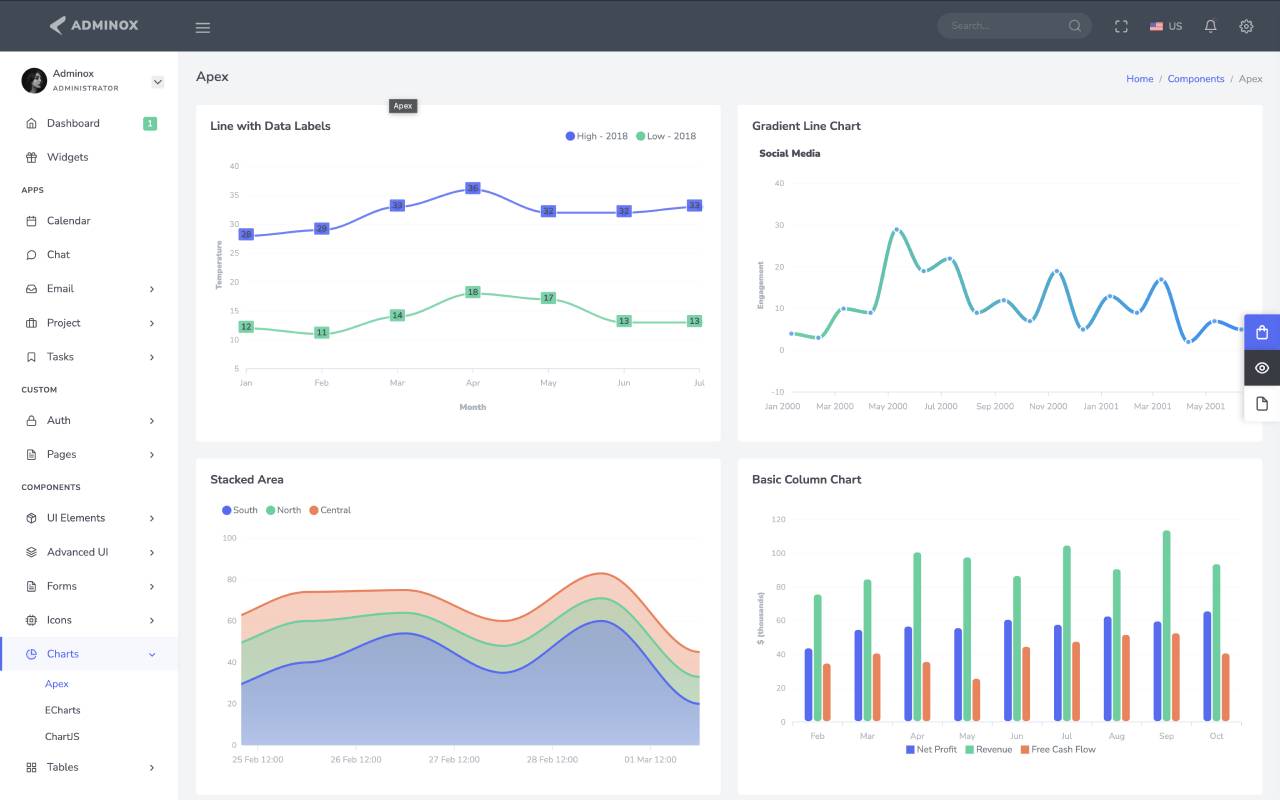Go to the Home breadcrumb link

1139,78
